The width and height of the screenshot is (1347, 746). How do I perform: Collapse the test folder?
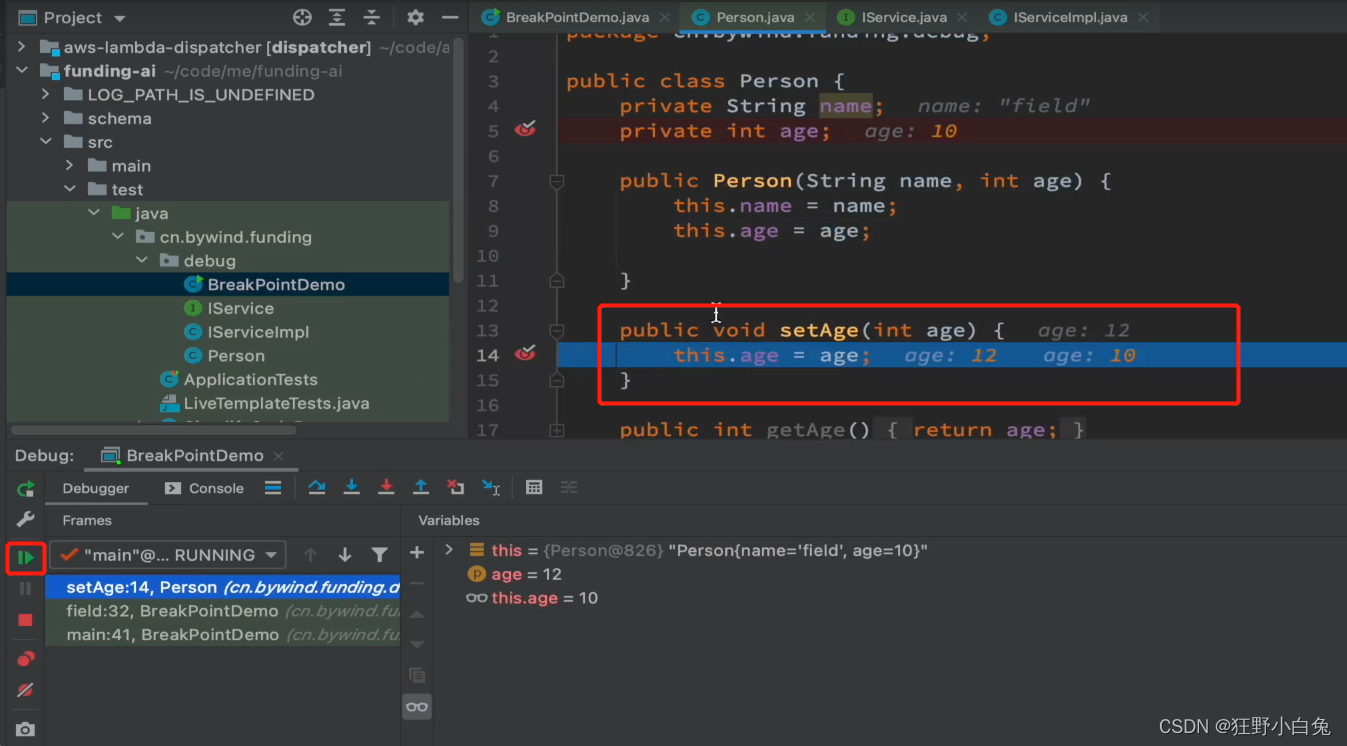point(69,190)
